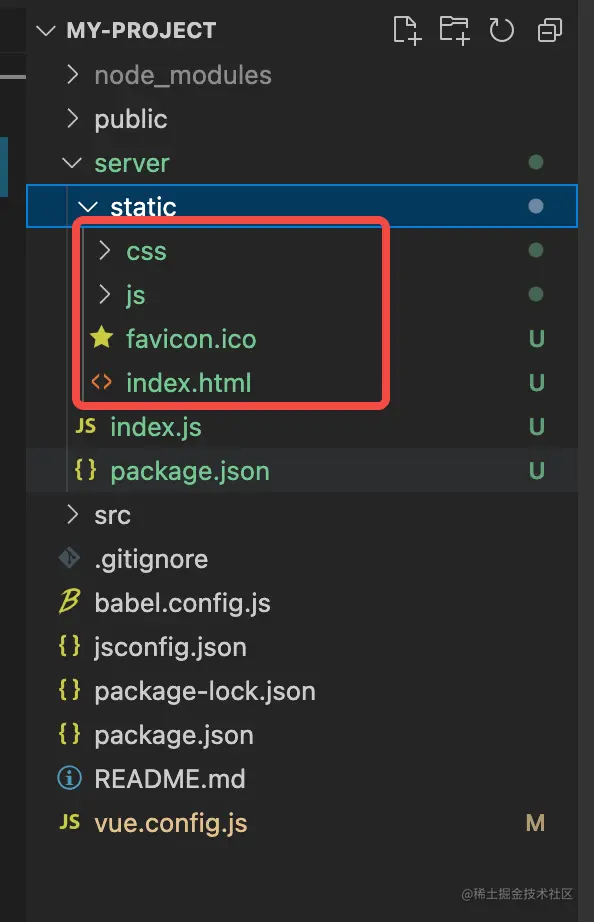The image size is (594, 922).
Task: Select the static folder row
Action: click(x=302, y=206)
